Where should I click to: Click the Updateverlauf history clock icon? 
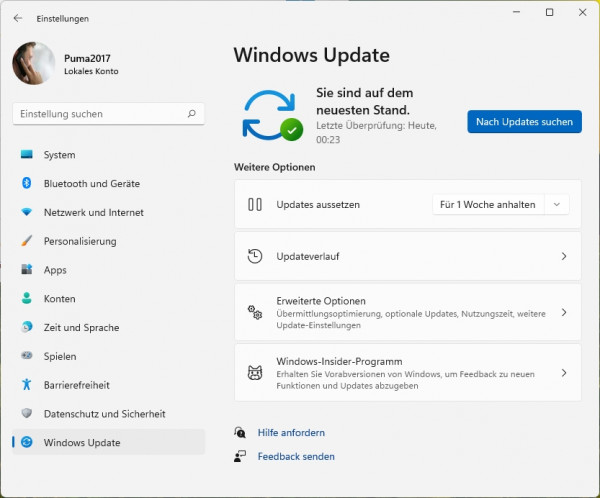coord(254,256)
